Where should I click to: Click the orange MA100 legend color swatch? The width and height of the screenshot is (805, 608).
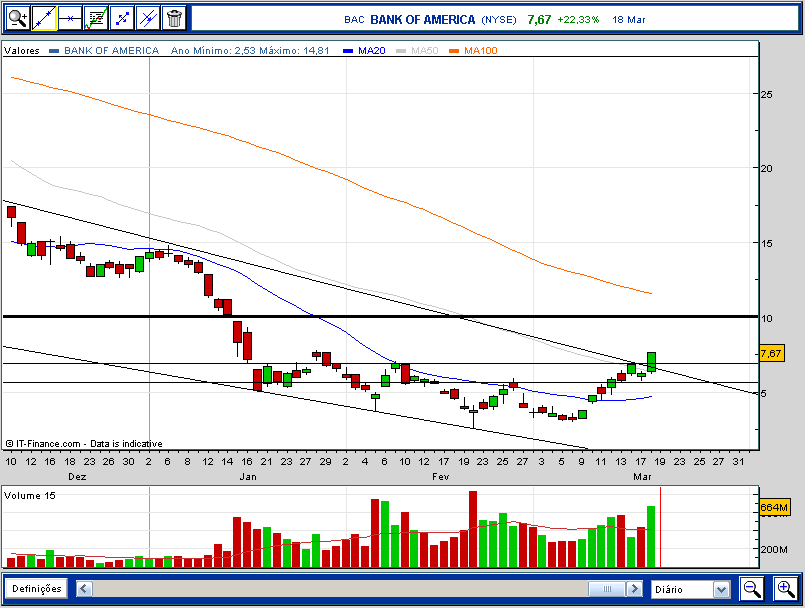454,51
